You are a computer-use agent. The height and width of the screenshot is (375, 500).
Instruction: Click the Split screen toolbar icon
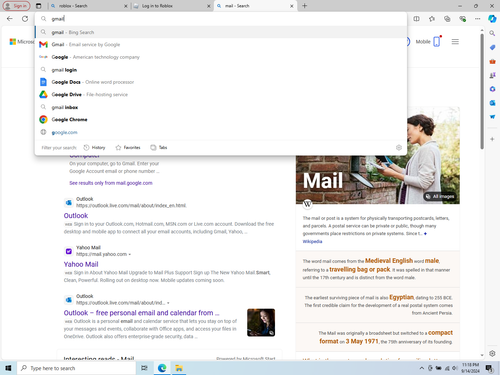pyautogui.click(x=416, y=19)
